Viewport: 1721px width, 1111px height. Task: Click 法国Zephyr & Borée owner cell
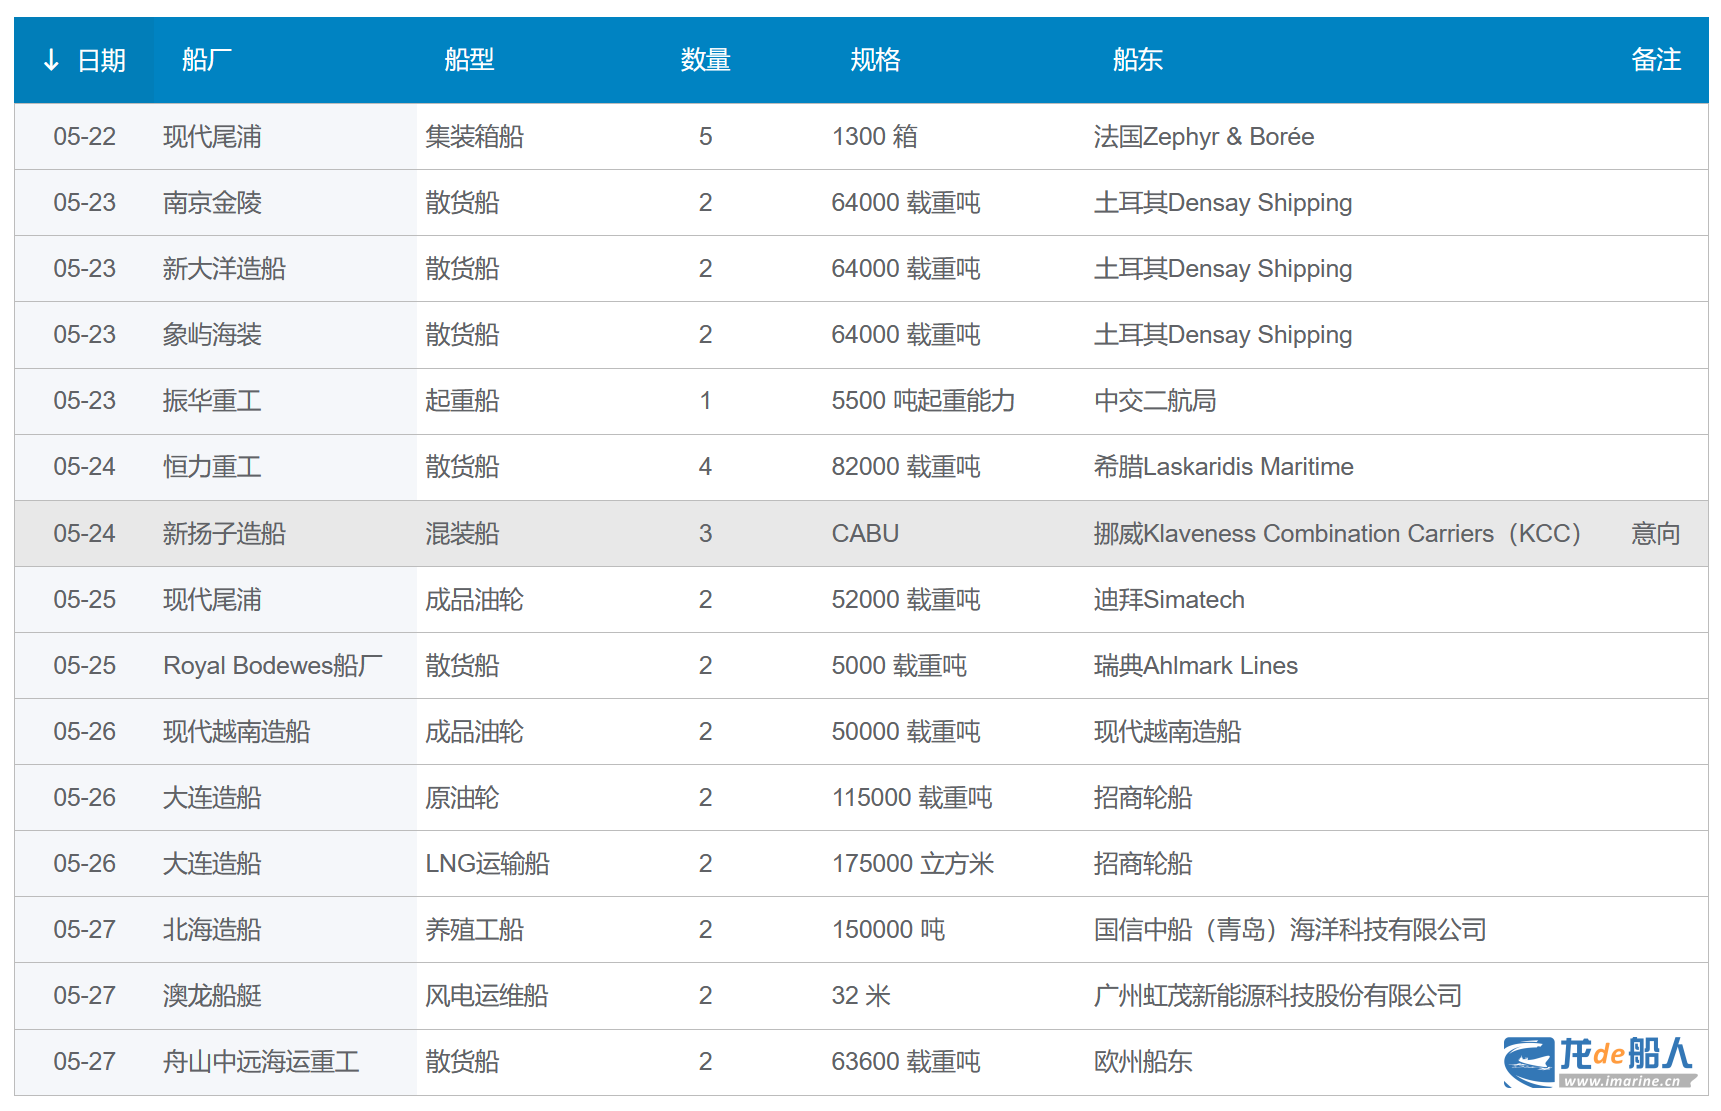(1203, 137)
